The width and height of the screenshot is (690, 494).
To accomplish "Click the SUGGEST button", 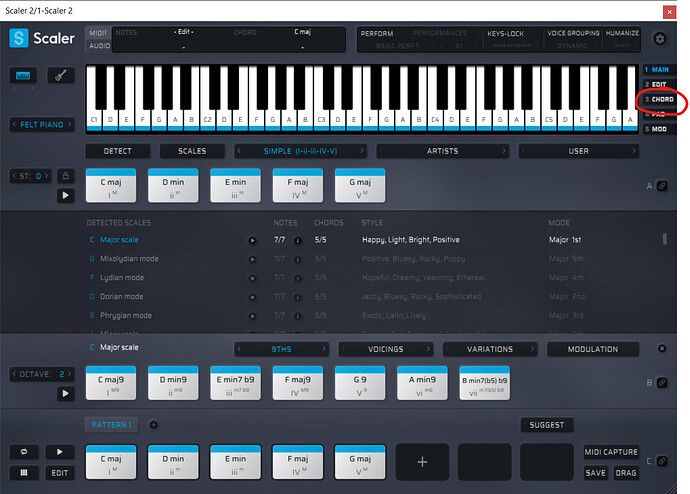I will click(x=547, y=425).
